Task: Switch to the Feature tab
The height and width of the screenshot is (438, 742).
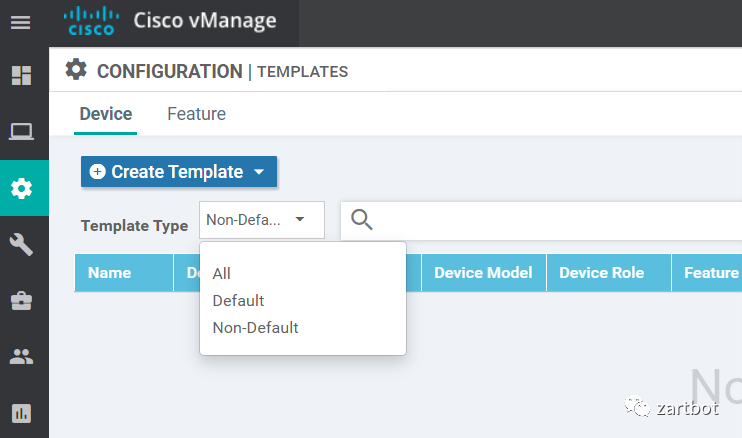Action: pos(196,114)
